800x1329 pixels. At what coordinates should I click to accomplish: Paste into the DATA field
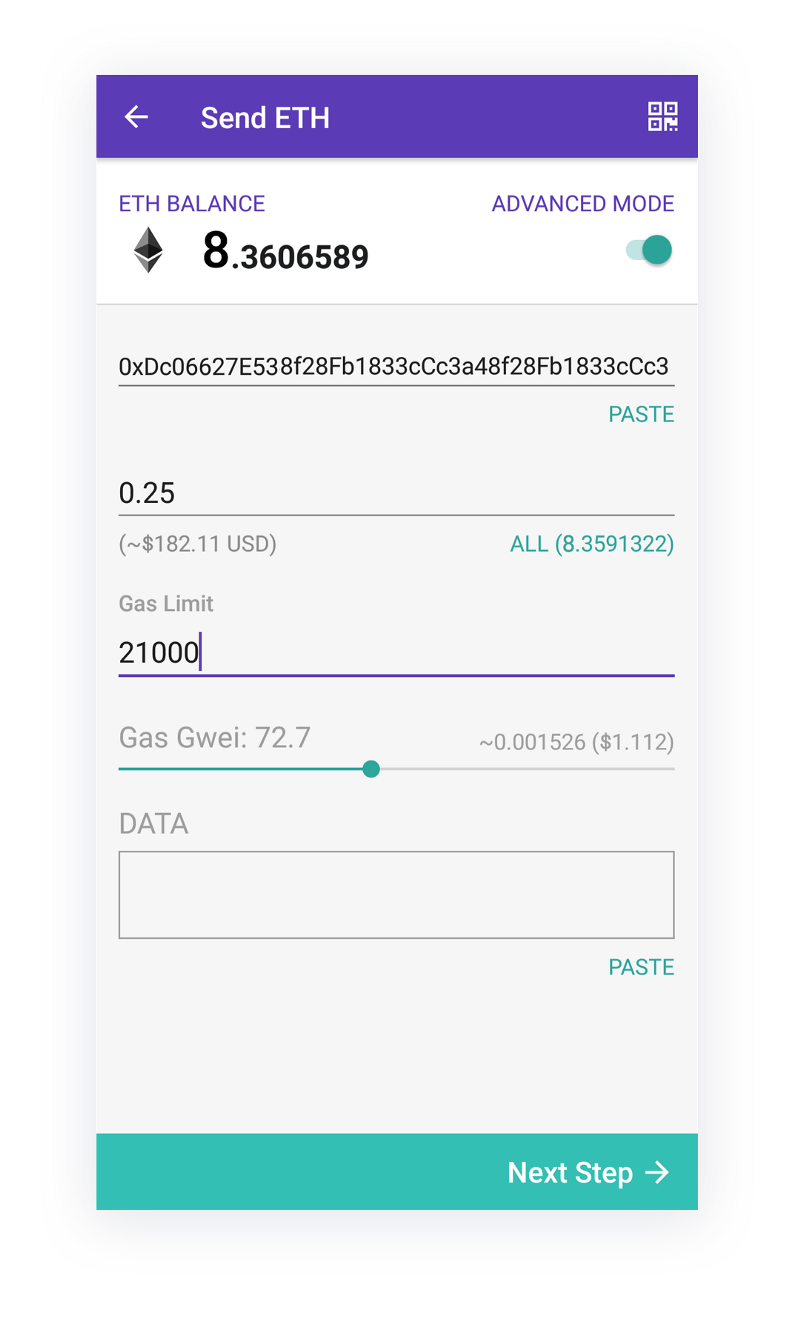point(641,967)
